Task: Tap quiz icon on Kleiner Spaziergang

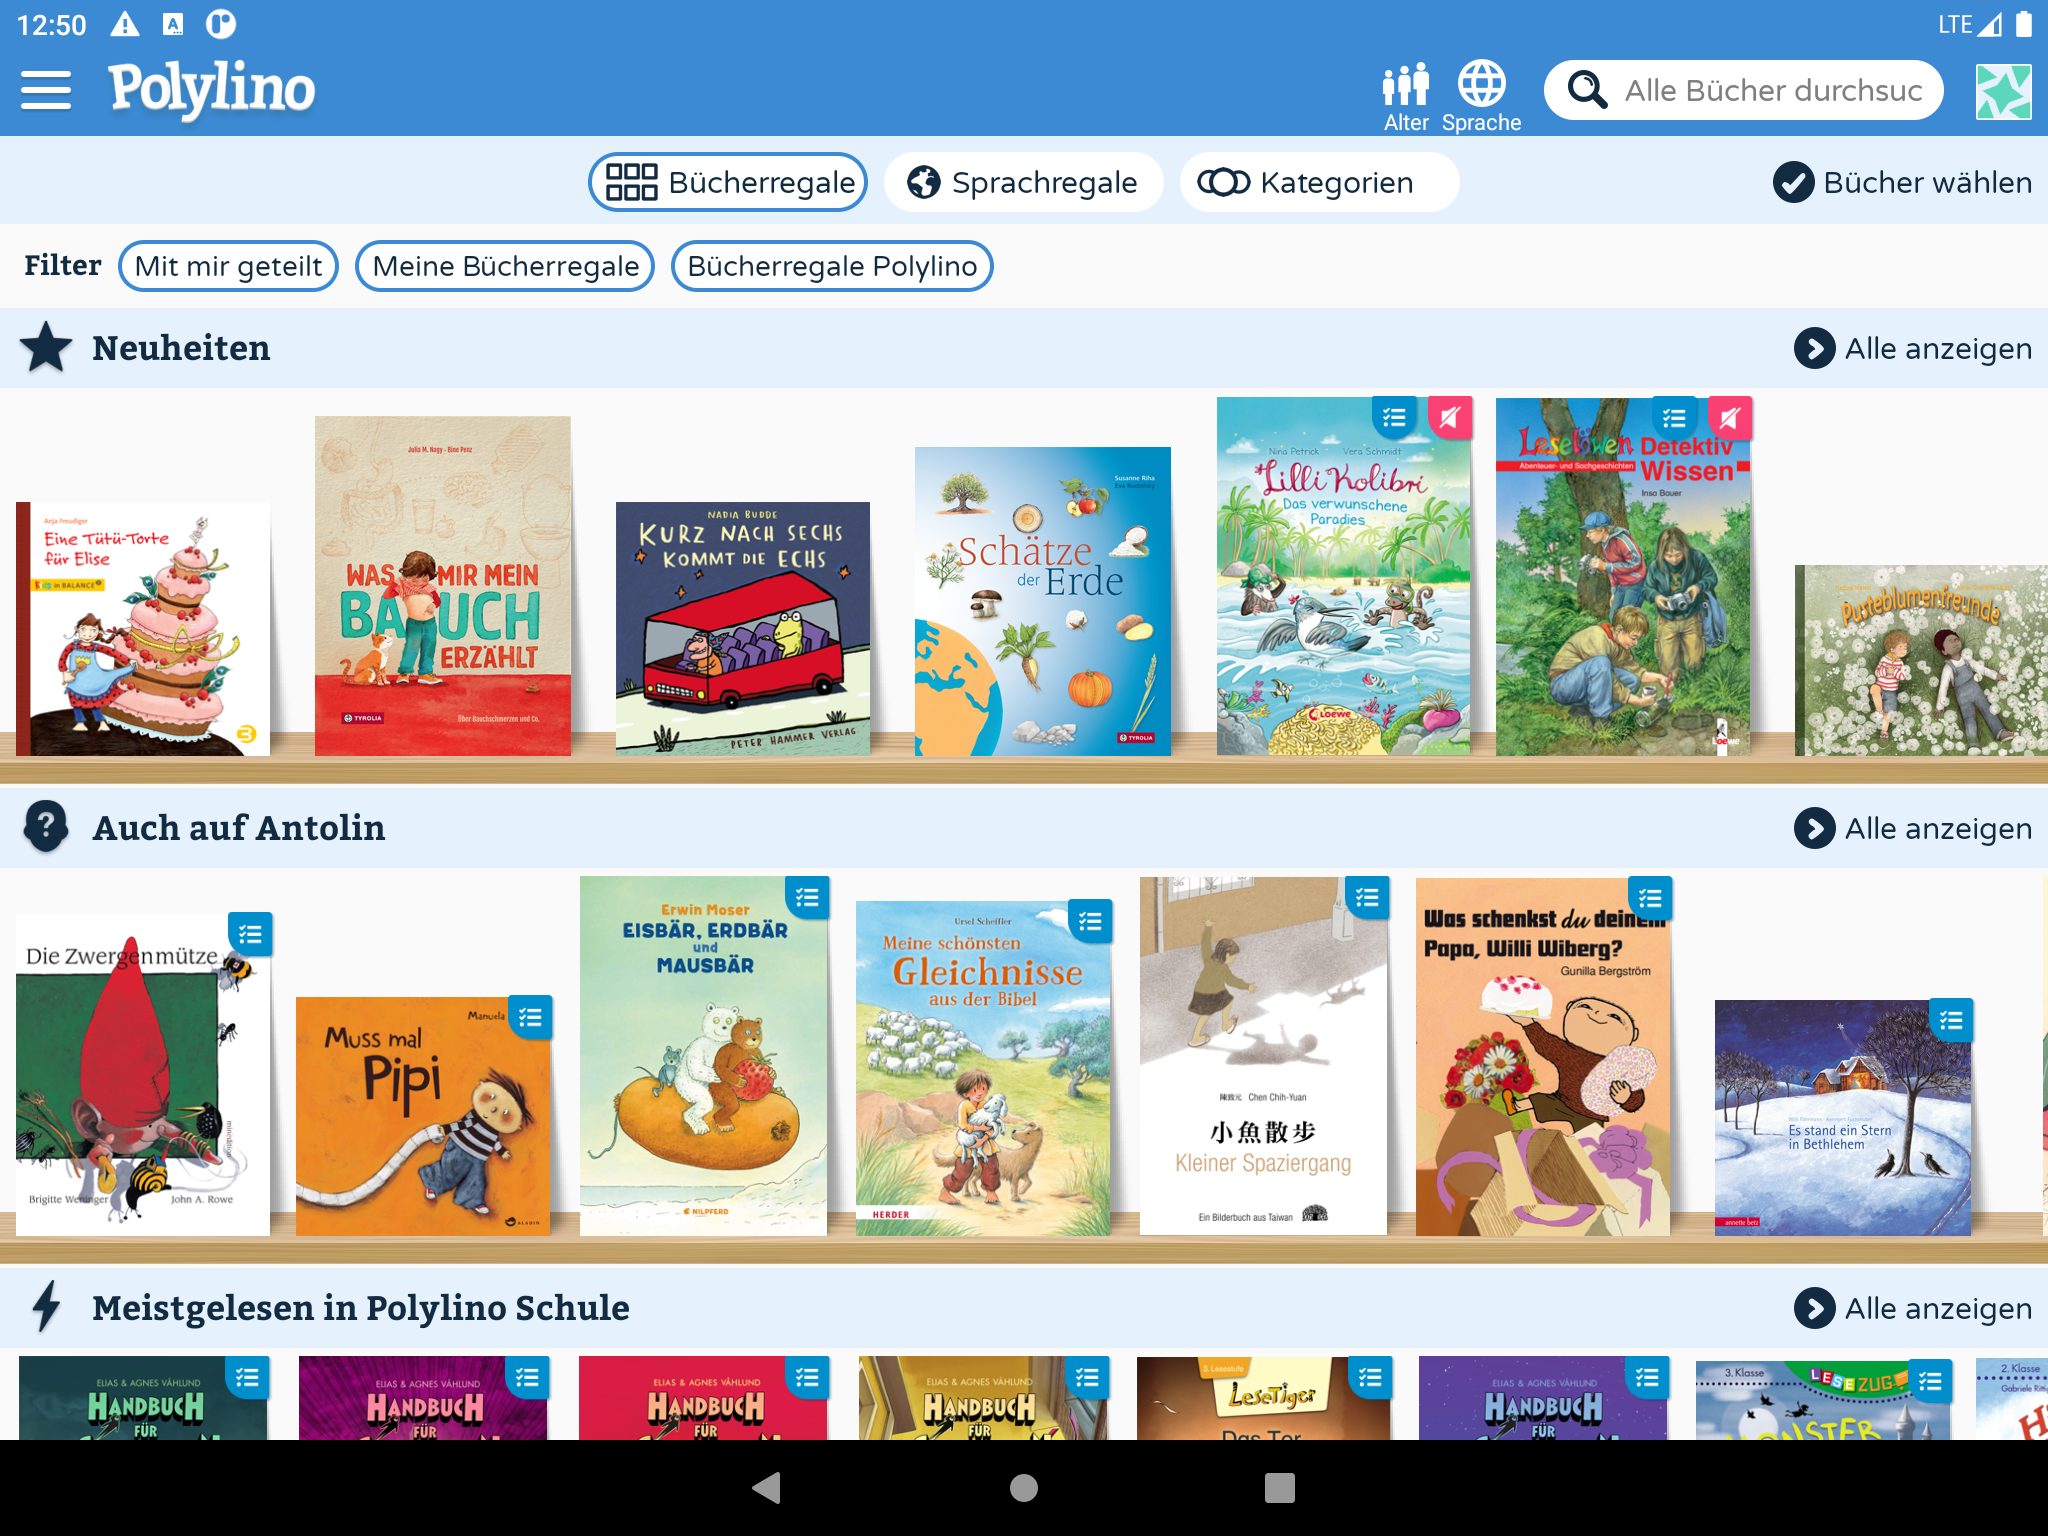Action: [1367, 898]
